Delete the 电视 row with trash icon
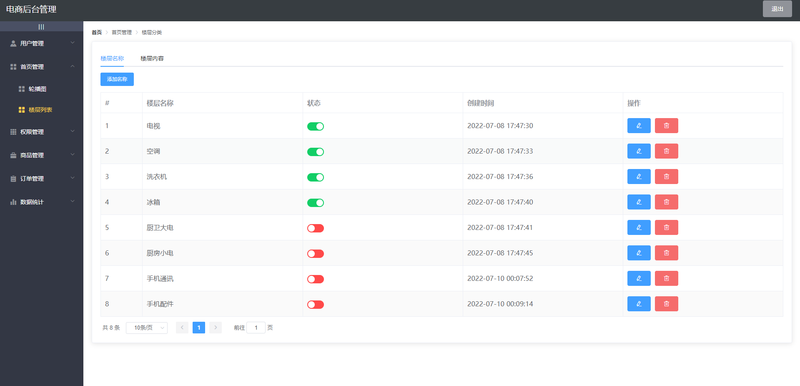 666,125
